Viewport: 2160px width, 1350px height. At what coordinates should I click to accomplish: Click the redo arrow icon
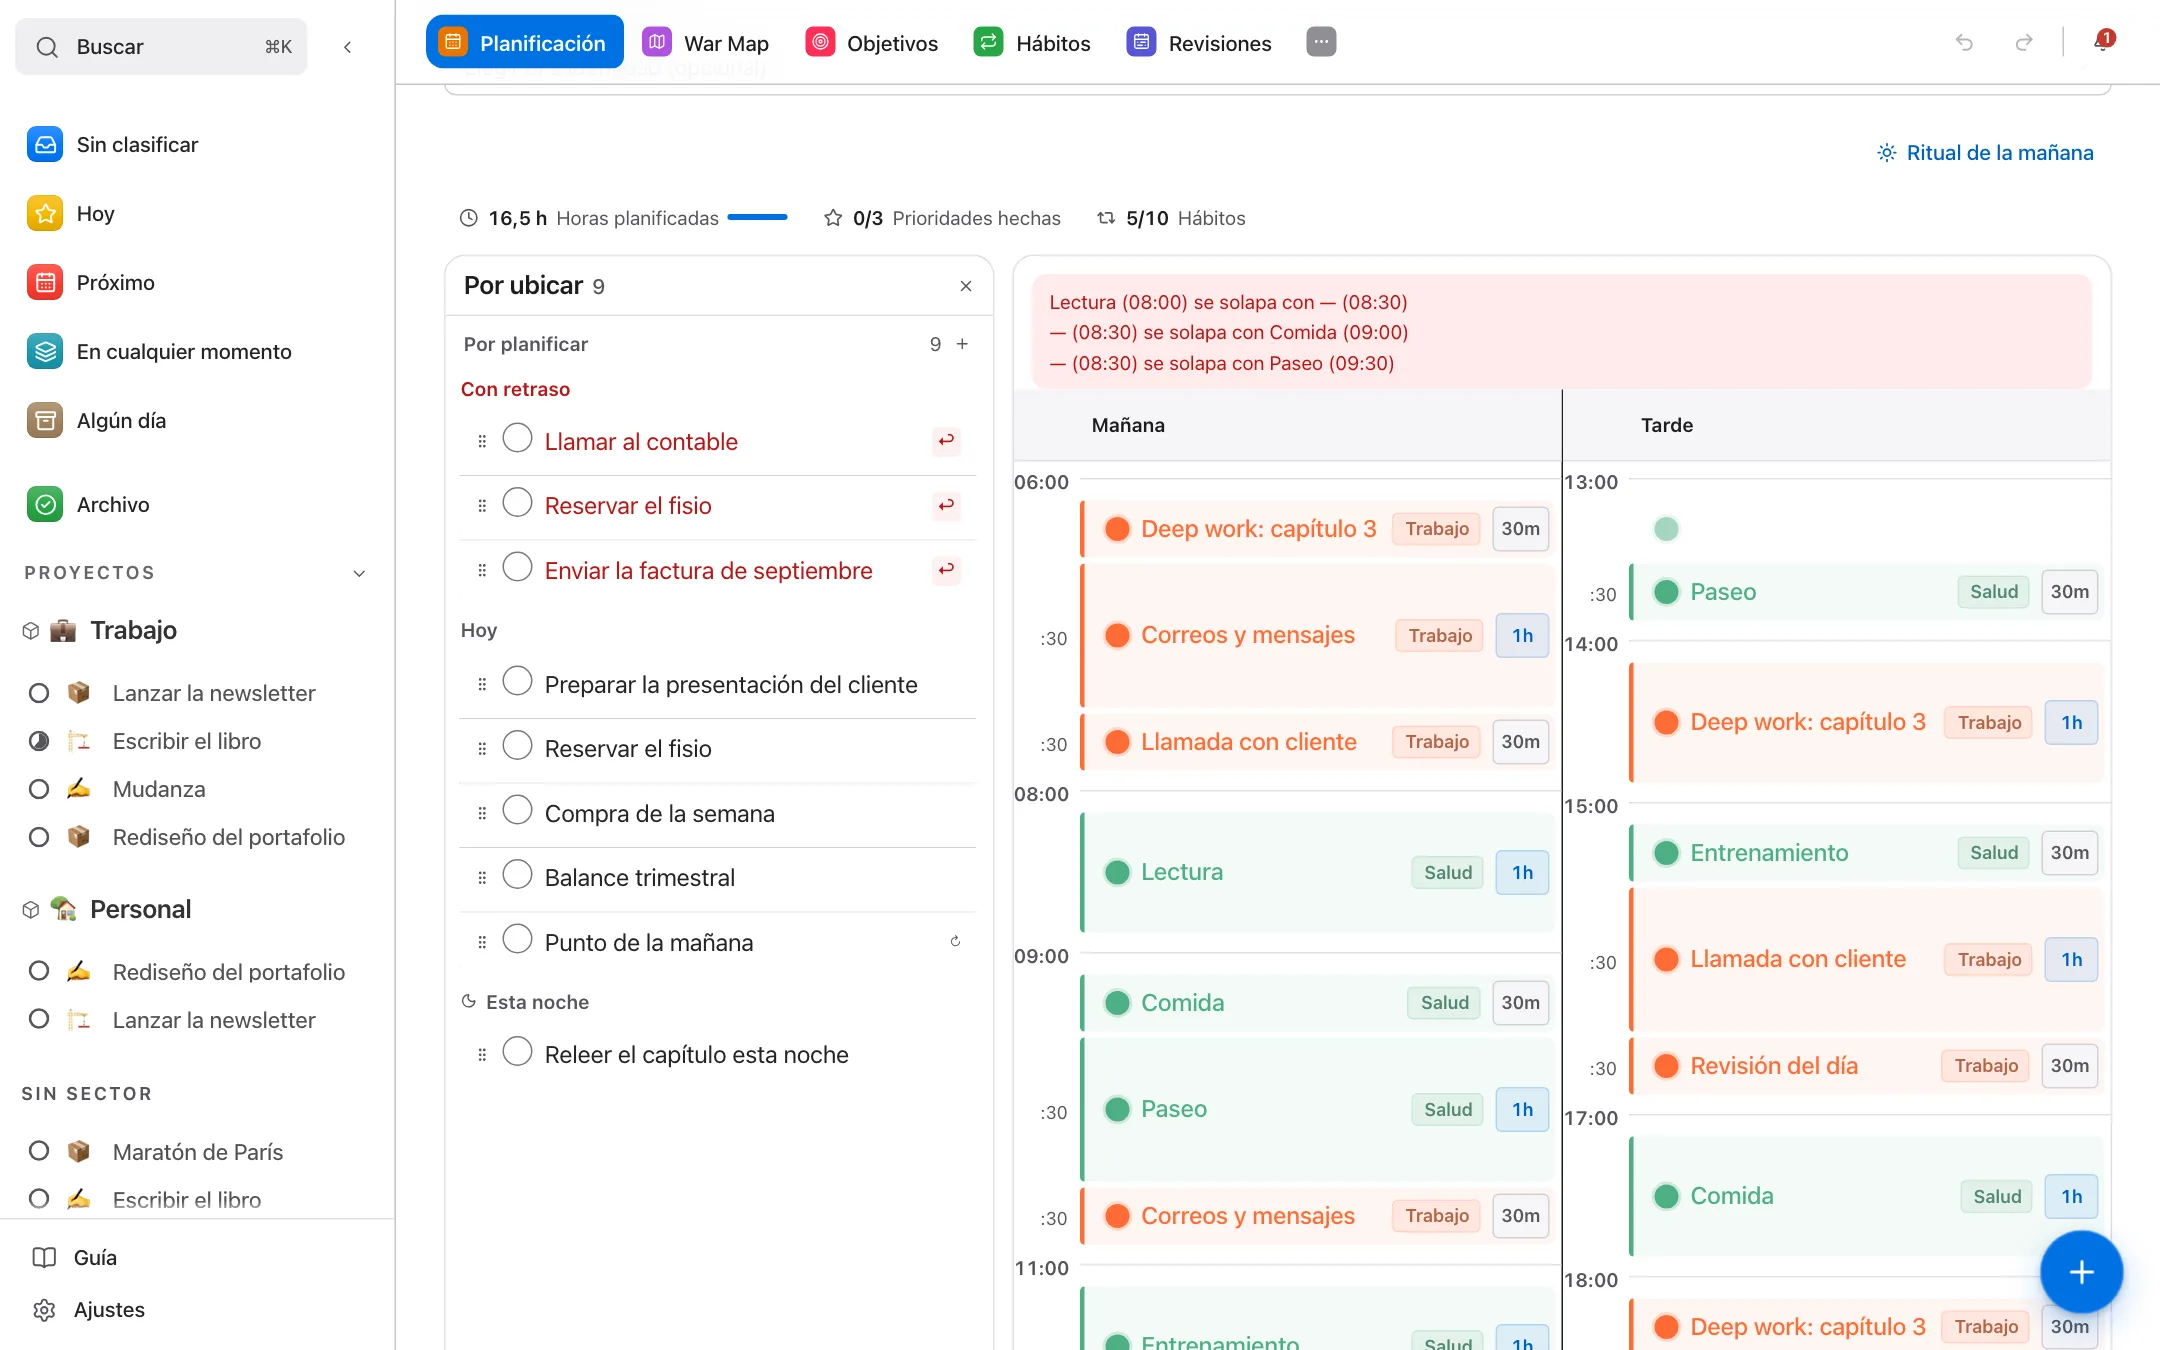2024,42
